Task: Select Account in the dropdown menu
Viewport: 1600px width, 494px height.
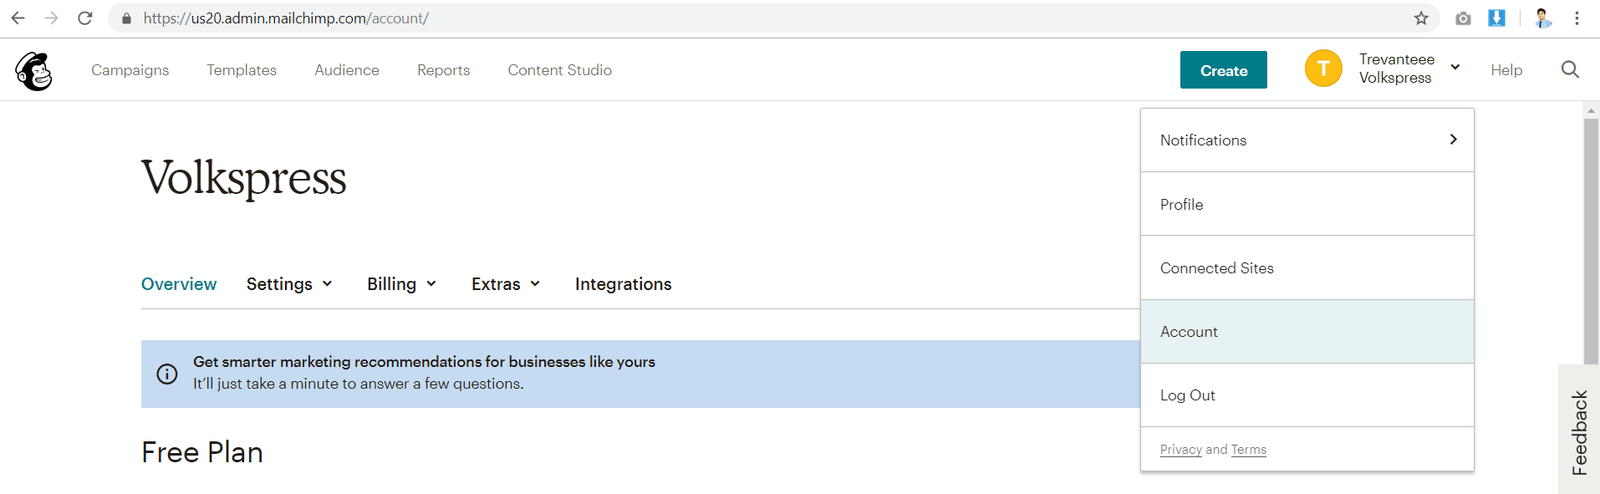Action: coord(1307,332)
